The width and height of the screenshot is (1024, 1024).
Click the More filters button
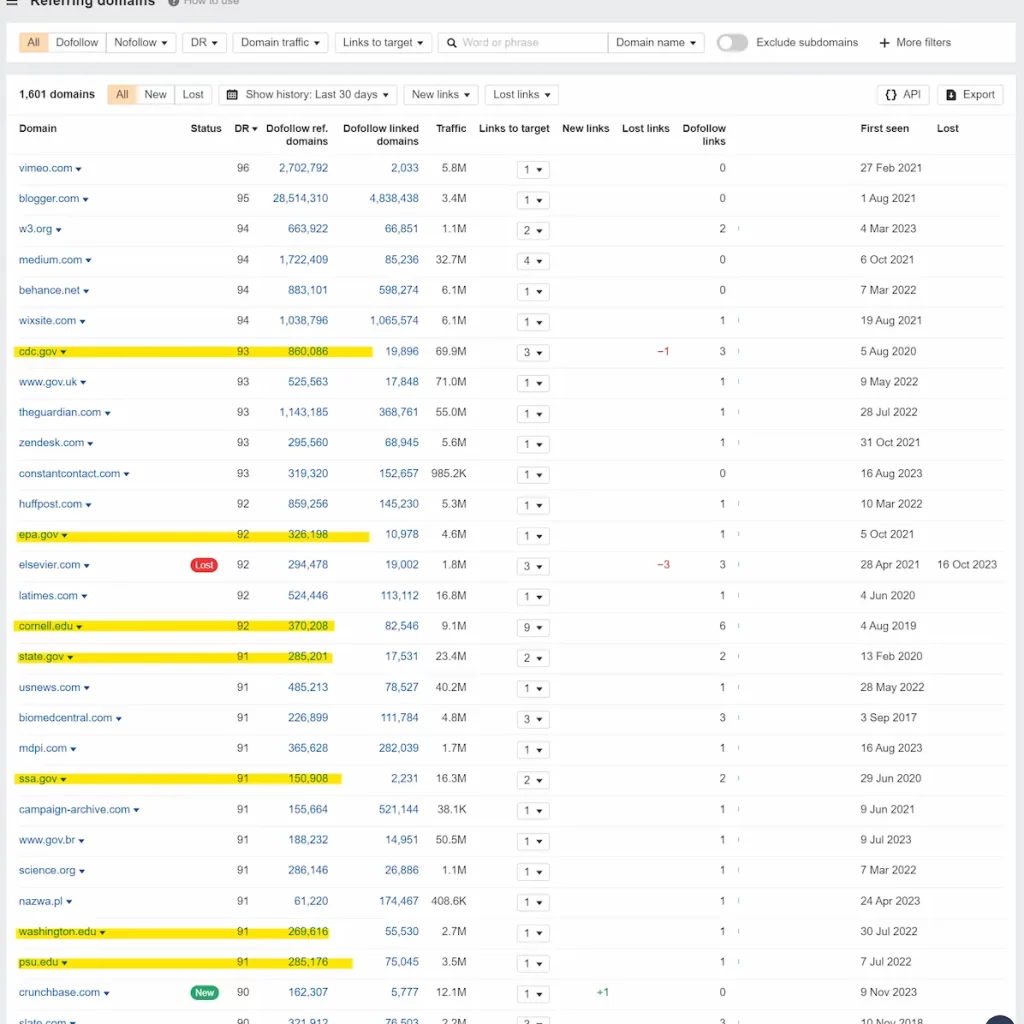pyautogui.click(x=915, y=42)
